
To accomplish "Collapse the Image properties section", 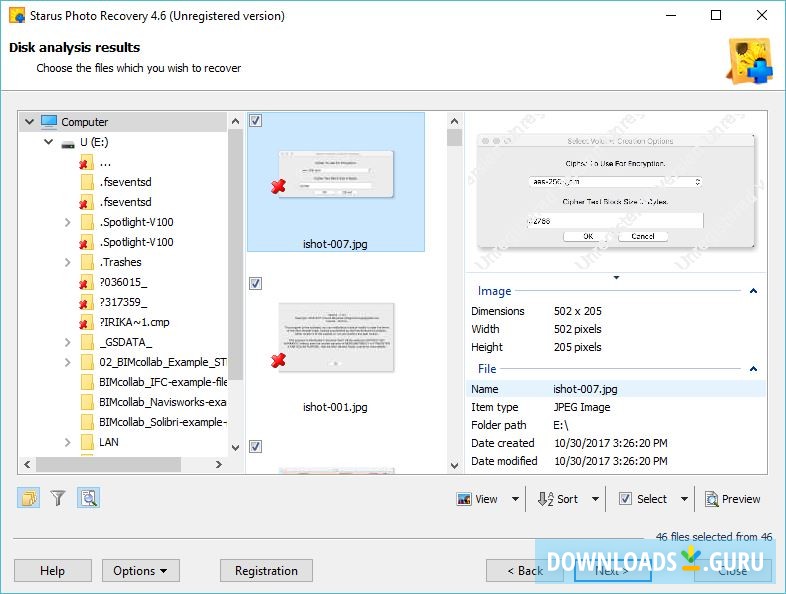I will [x=753, y=291].
